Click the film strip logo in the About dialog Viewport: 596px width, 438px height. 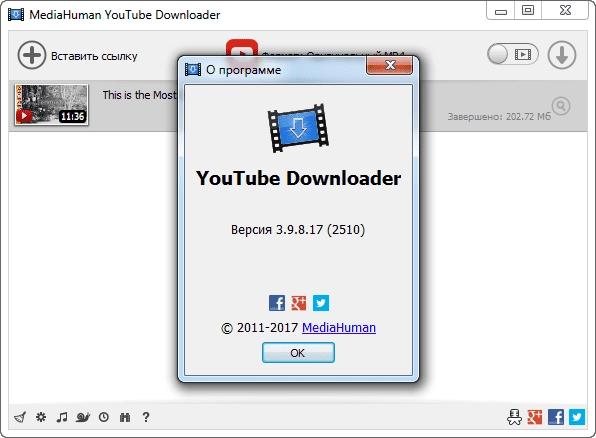[x=298, y=128]
